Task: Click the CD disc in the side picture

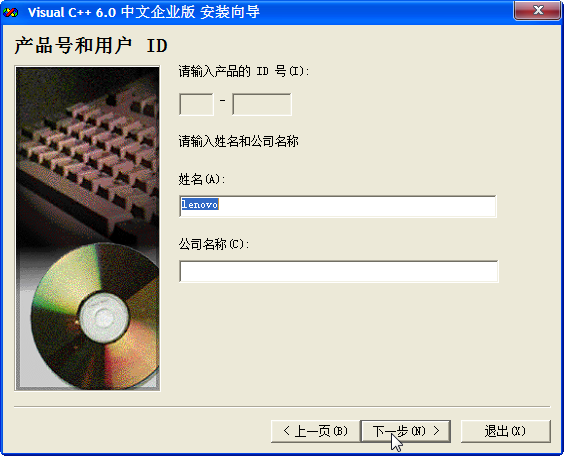Action: pos(95,316)
